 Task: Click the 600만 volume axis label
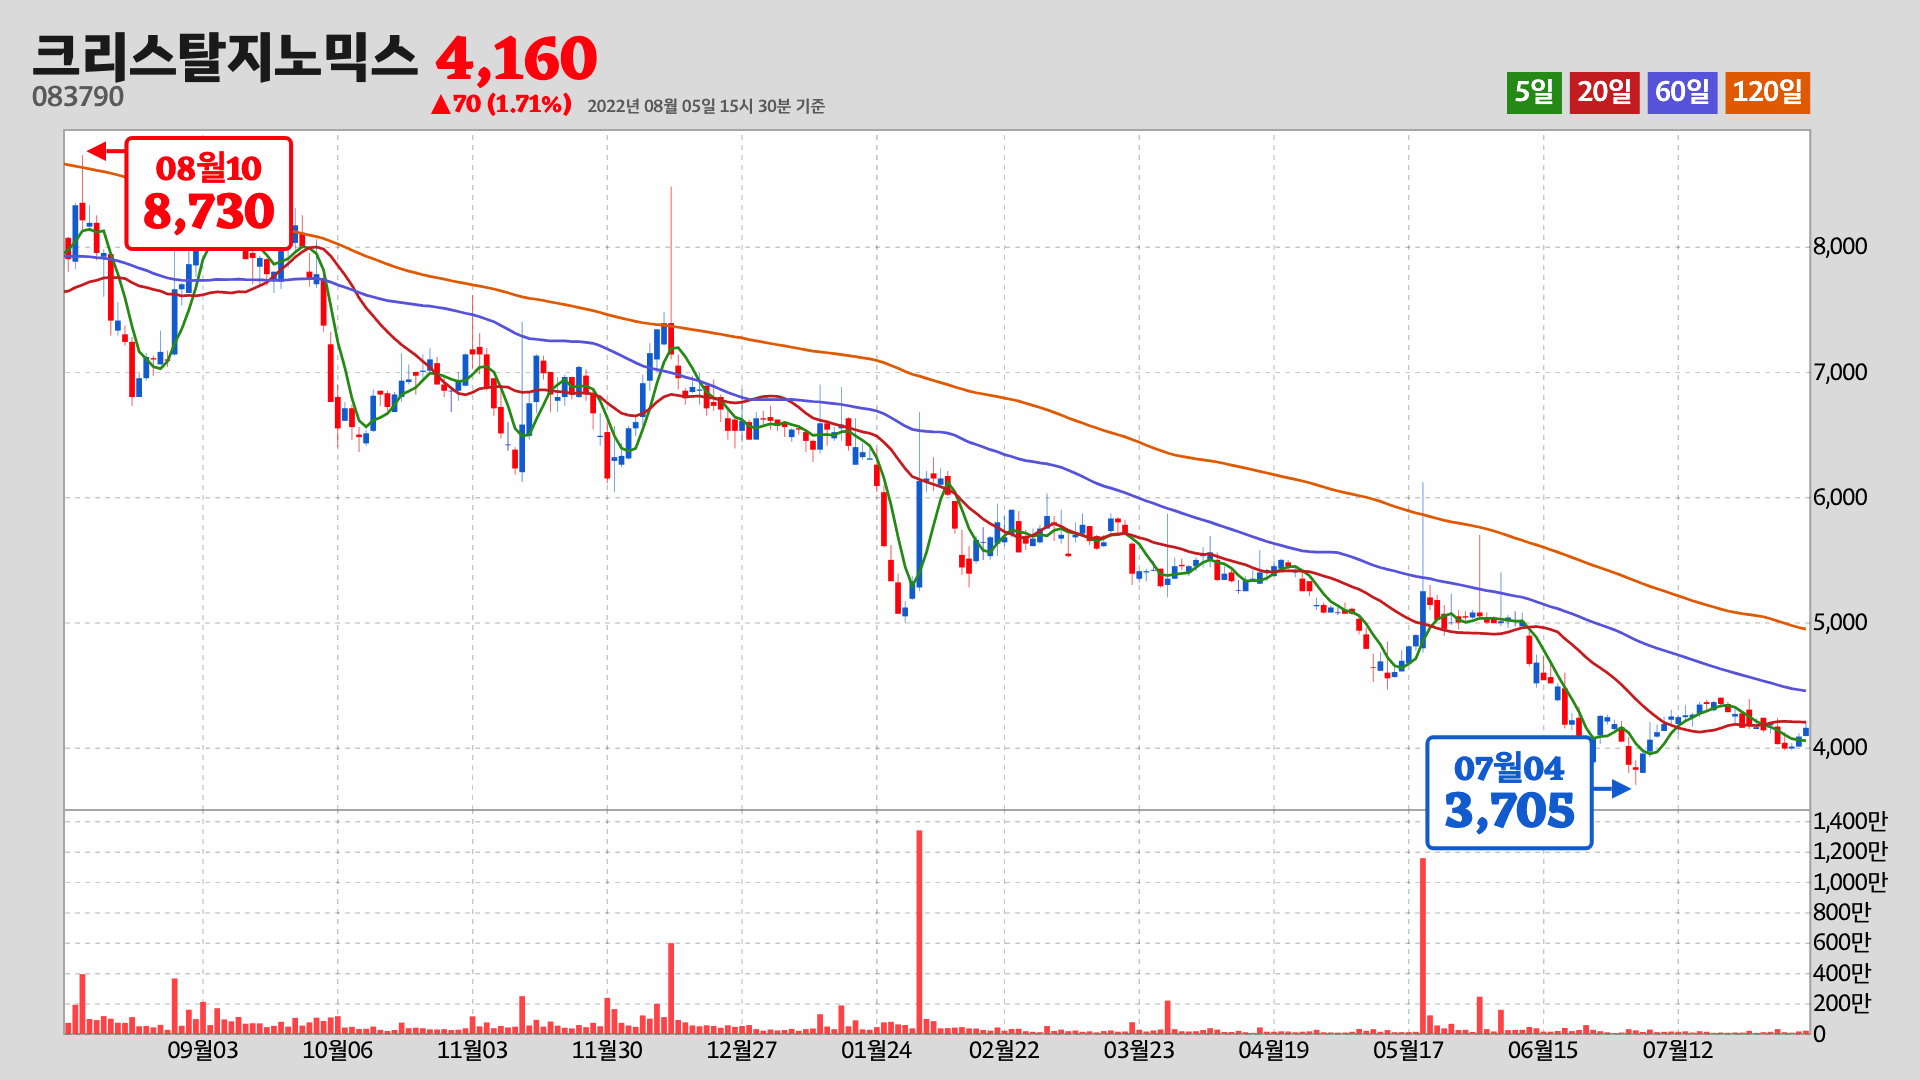(x=1842, y=943)
